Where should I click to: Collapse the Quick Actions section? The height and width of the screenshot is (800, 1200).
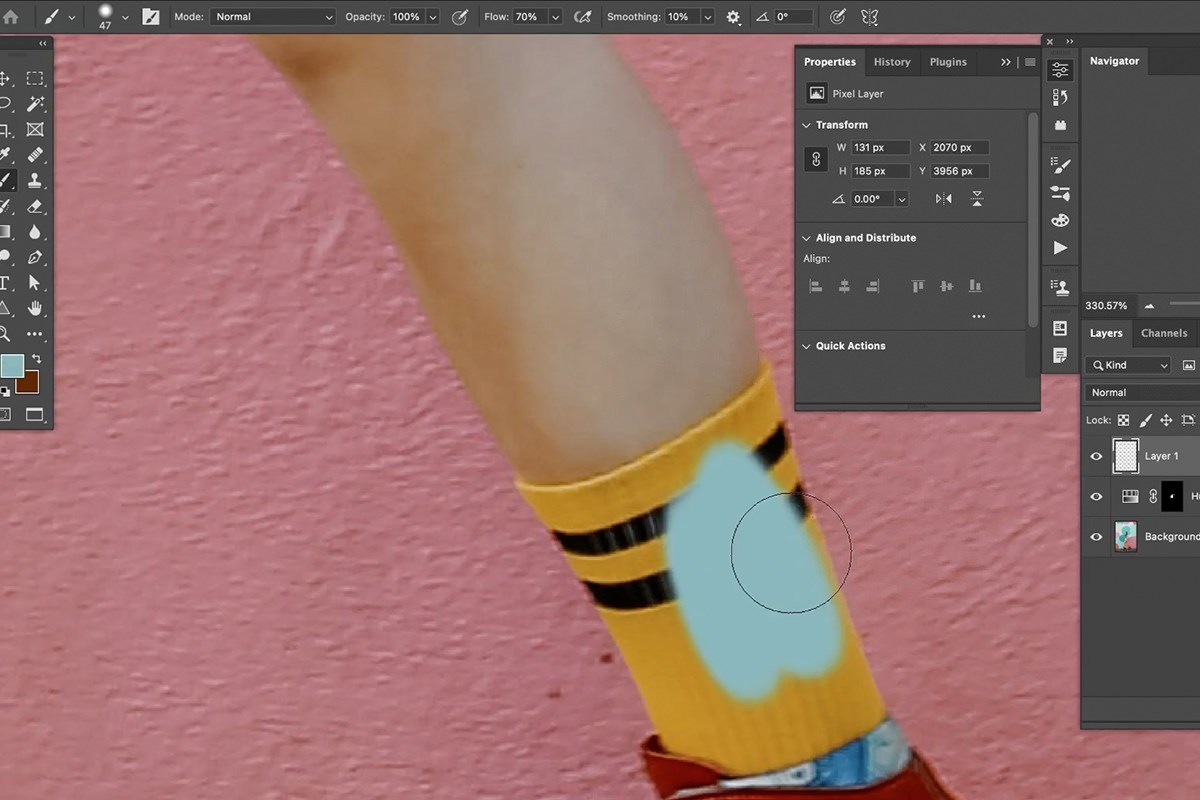click(806, 346)
